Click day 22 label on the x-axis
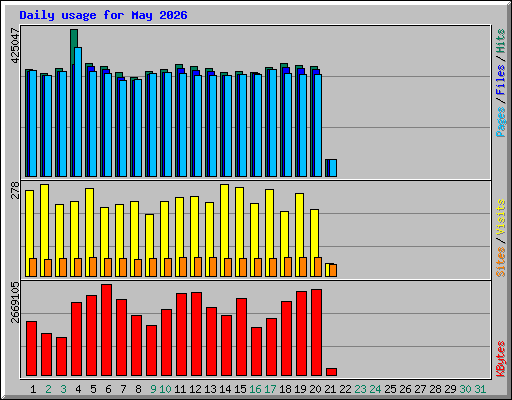The width and height of the screenshot is (512, 400). click(345, 389)
